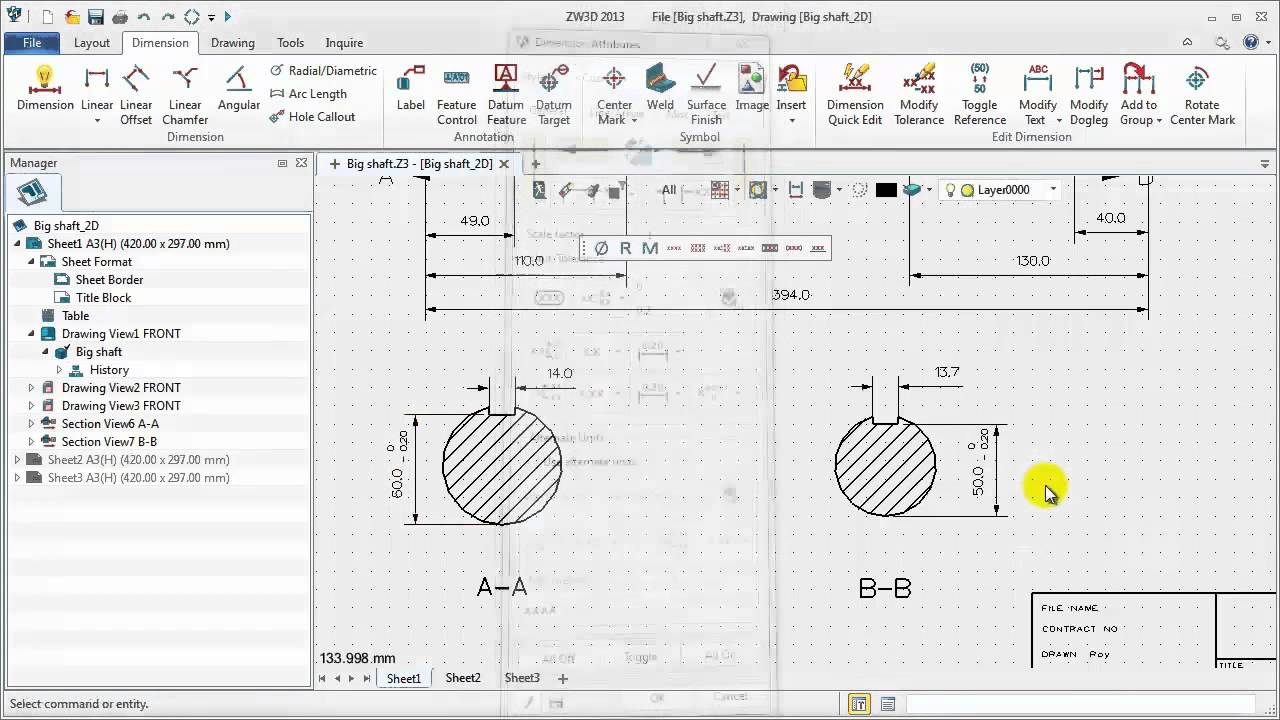Toggle Reference dimension tool
The width and height of the screenshot is (1280, 720).
click(980, 96)
